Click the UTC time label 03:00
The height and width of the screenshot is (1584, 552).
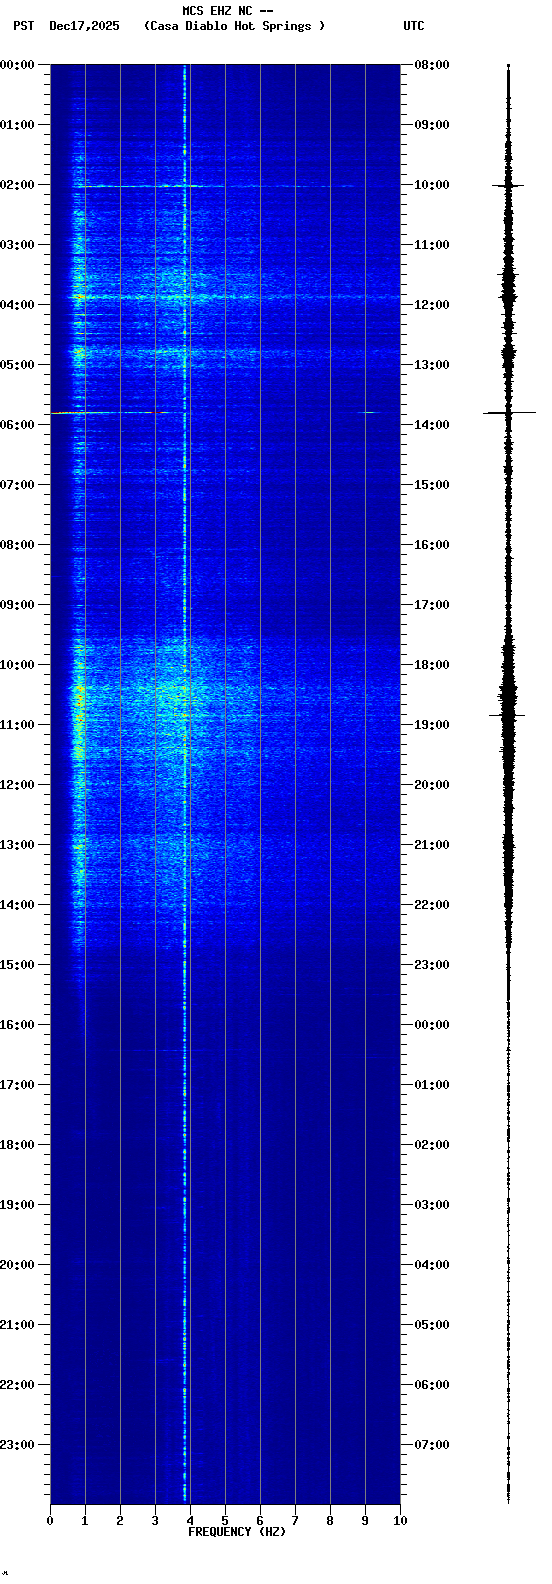click(432, 1205)
